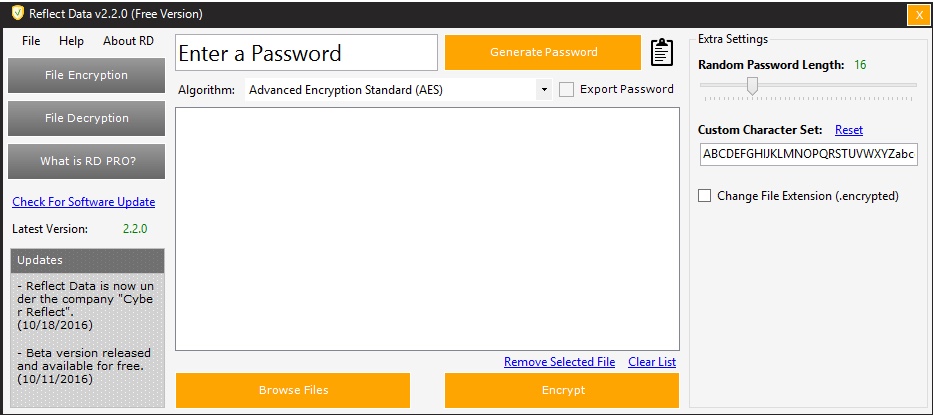This screenshot has height=415, width=933.
Task: Click the clipboard copy password icon
Action: pyautogui.click(x=662, y=53)
